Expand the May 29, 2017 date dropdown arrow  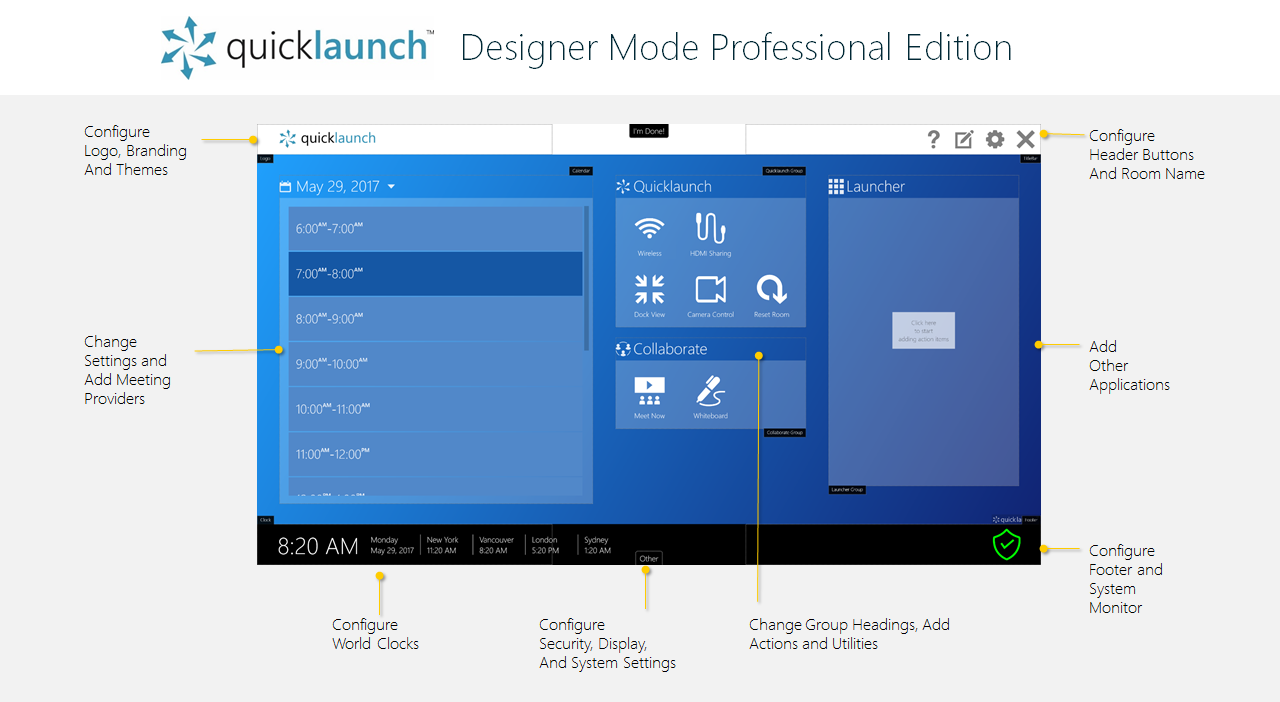(391, 187)
